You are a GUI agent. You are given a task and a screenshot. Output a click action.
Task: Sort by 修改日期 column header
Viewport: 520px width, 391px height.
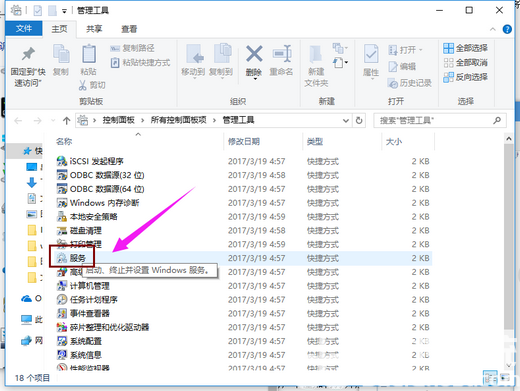[x=244, y=142]
